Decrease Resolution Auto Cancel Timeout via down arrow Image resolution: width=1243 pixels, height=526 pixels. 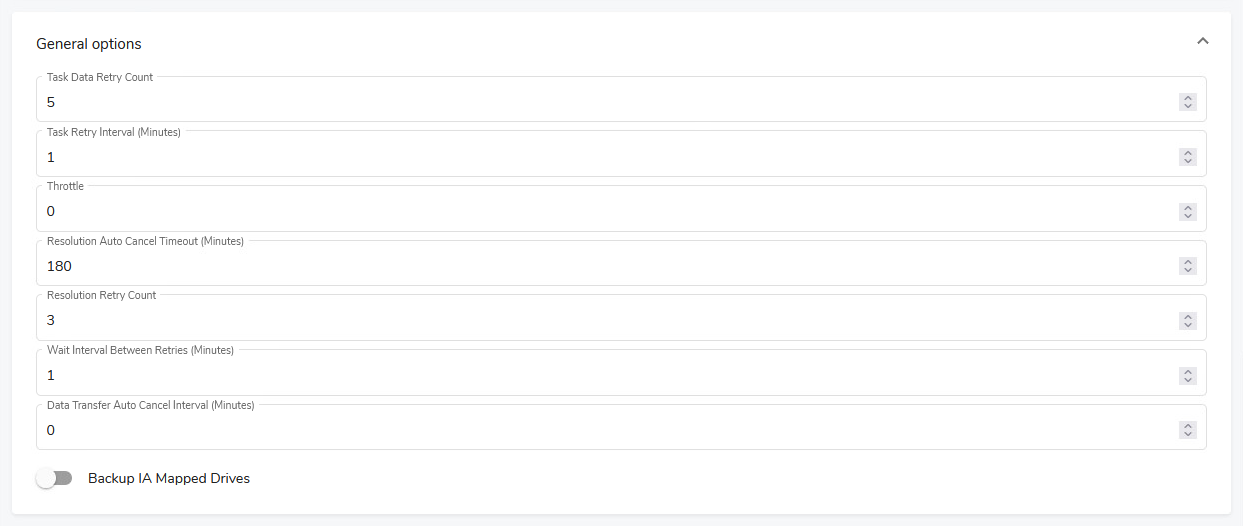click(x=1188, y=270)
